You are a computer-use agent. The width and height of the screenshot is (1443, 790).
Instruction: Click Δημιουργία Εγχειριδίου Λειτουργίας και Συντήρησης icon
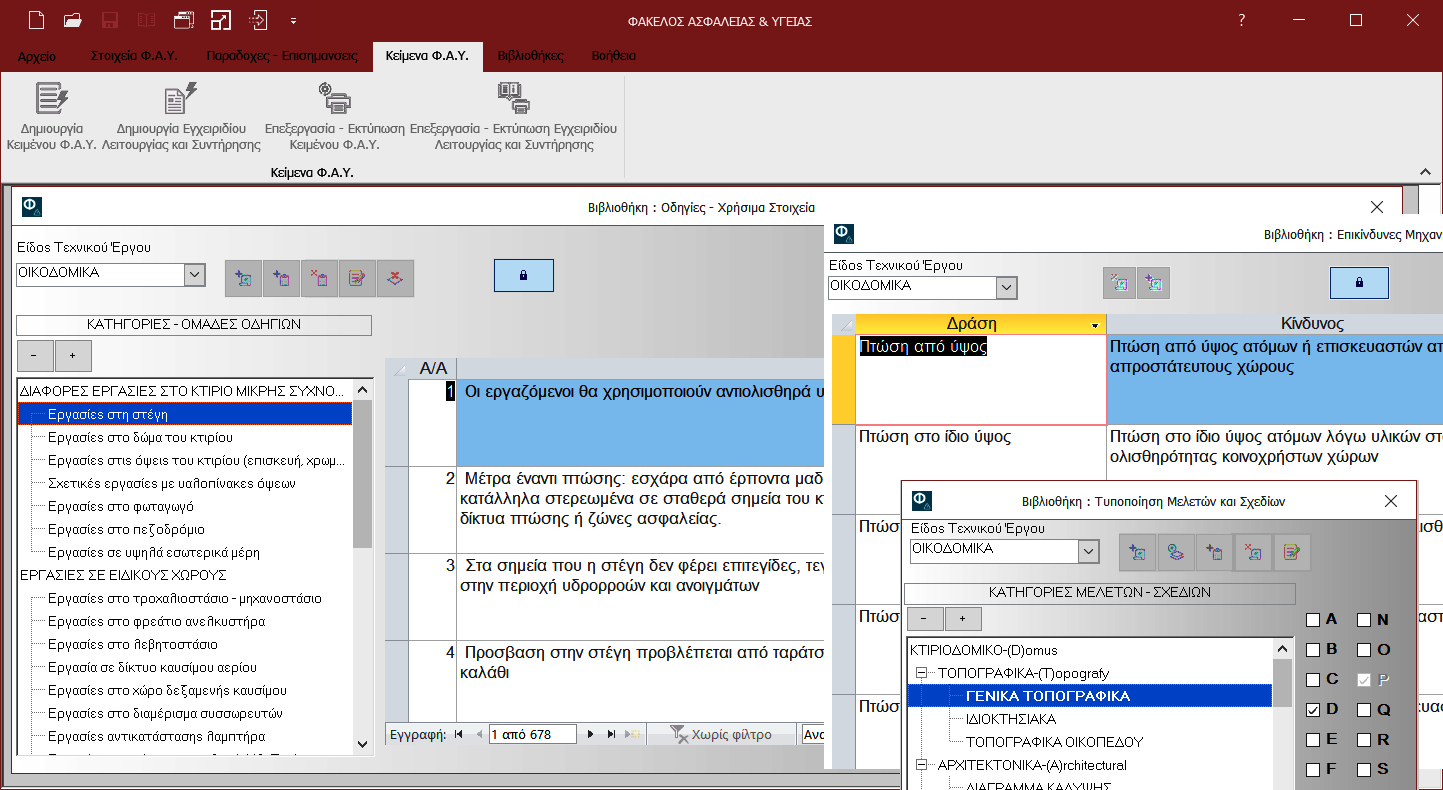click(181, 100)
